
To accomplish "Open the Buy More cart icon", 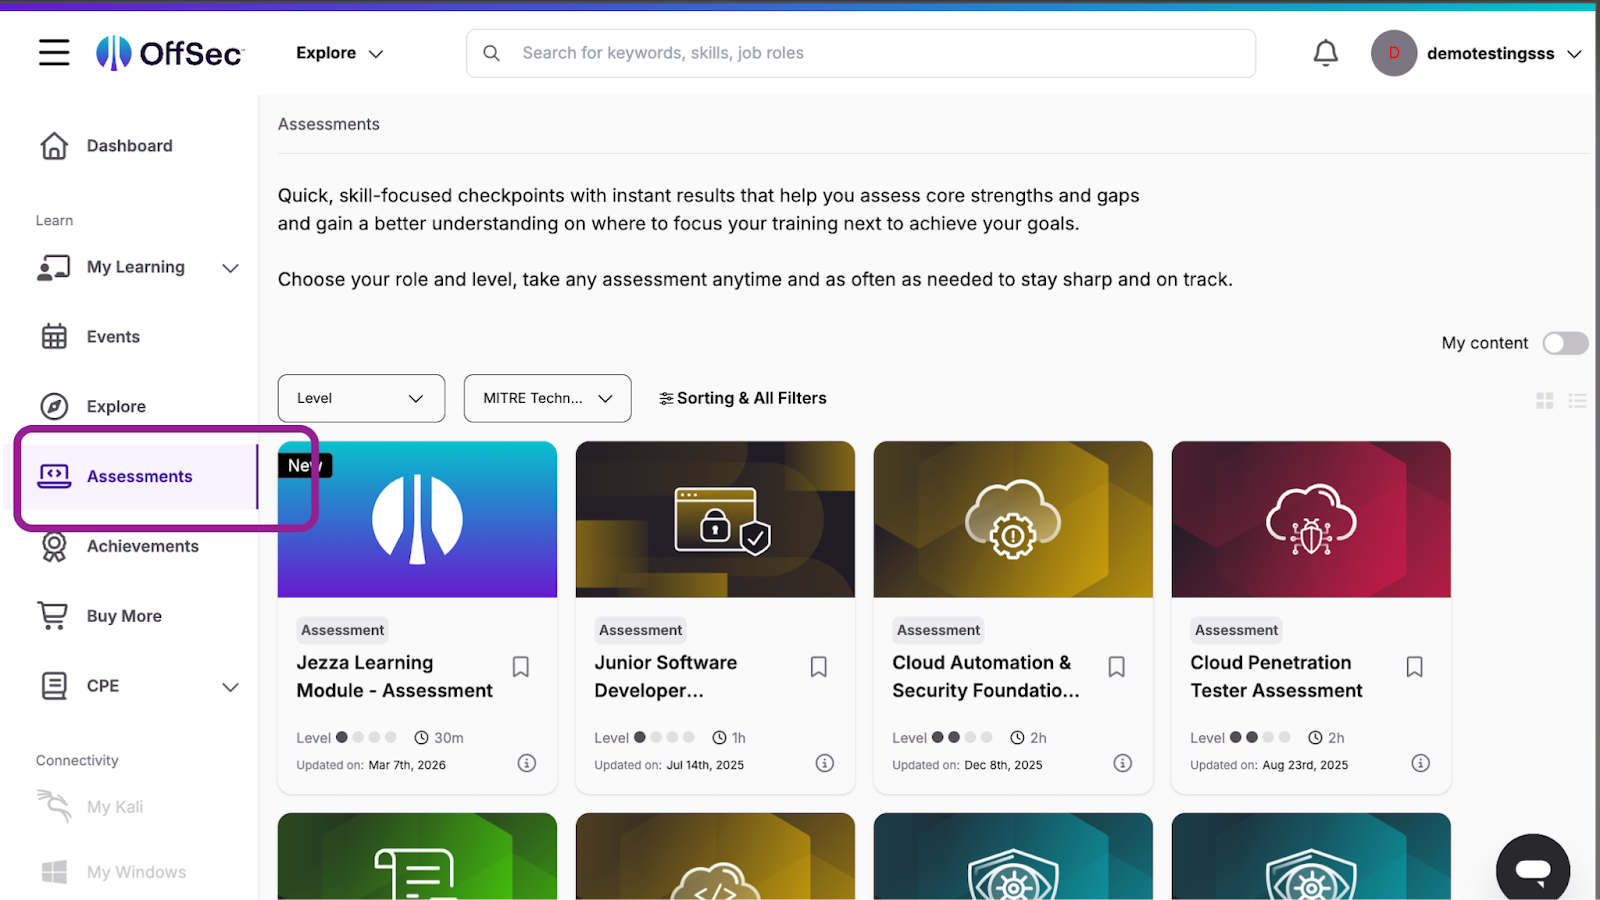I will click(x=53, y=616).
